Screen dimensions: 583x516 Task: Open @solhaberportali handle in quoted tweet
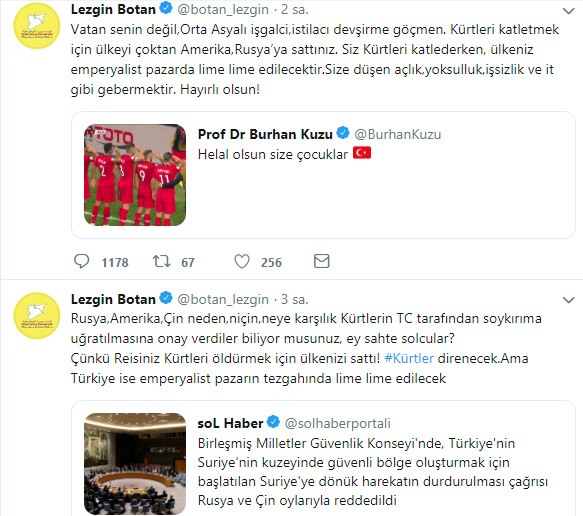pos(338,423)
